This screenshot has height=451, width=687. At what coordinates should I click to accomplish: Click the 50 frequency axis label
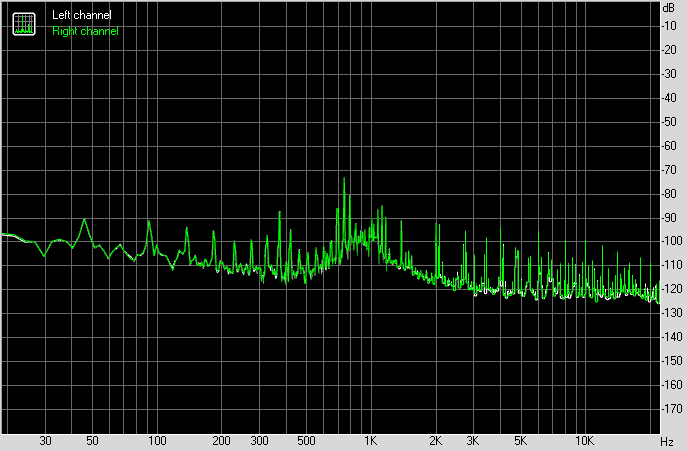92,440
